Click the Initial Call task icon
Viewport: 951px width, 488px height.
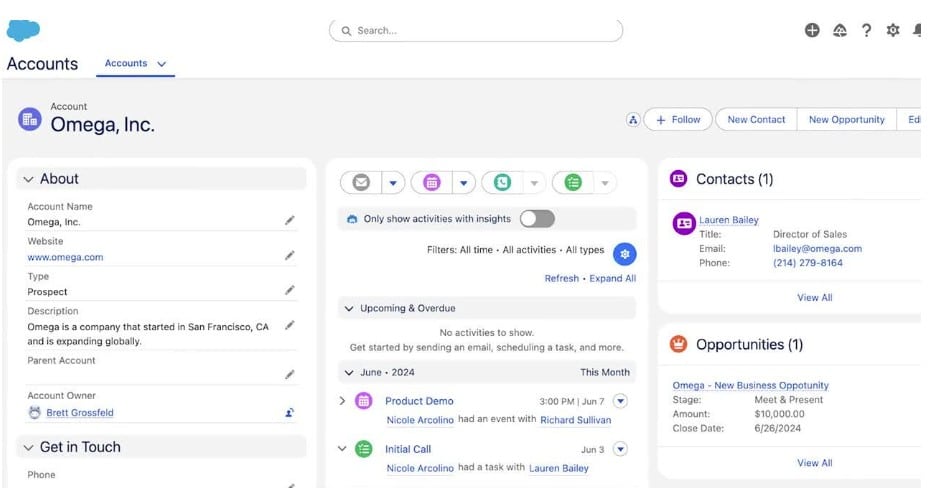point(363,449)
